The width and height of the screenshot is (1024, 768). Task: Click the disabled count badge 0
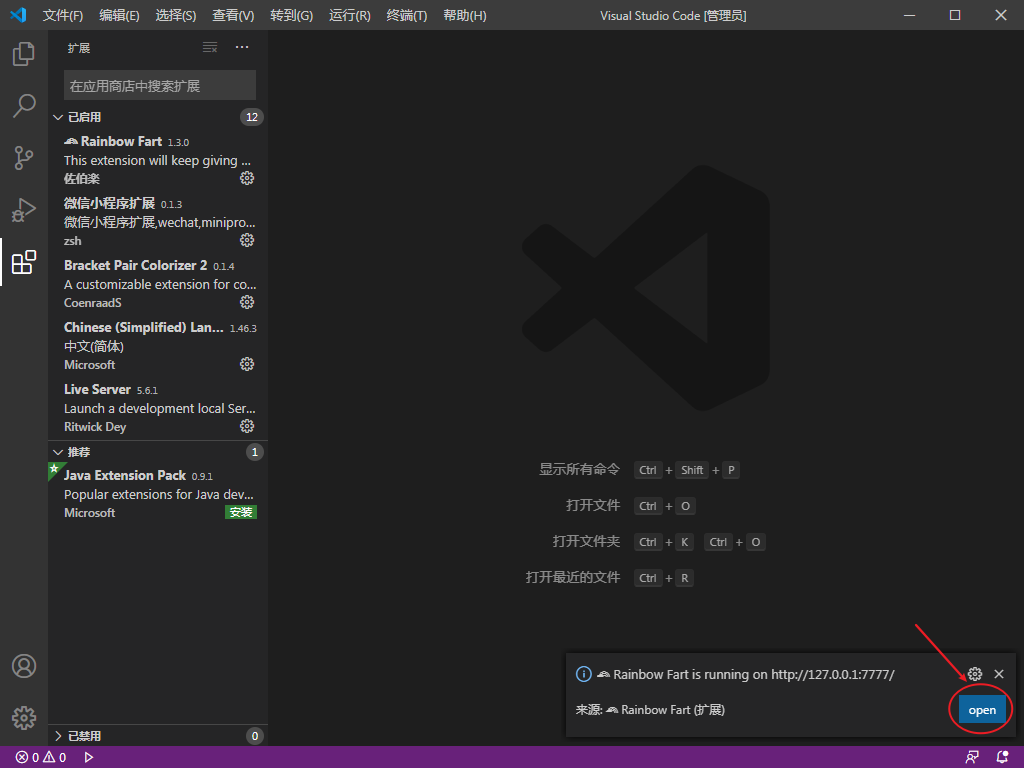point(255,736)
